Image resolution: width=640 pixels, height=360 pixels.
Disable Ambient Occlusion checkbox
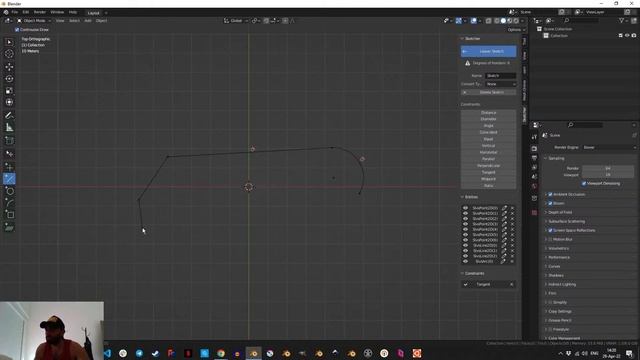click(x=550, y=194)
